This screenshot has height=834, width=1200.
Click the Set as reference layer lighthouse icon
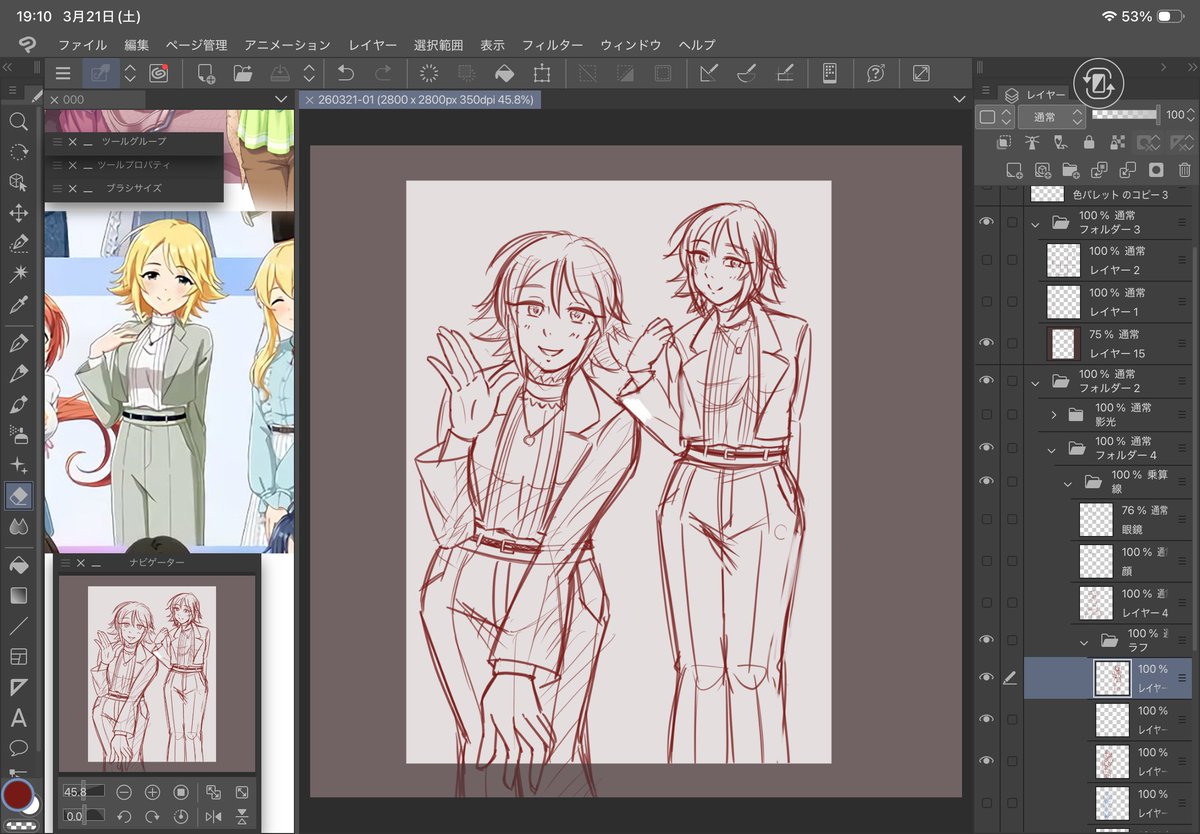pos(1032,143)
